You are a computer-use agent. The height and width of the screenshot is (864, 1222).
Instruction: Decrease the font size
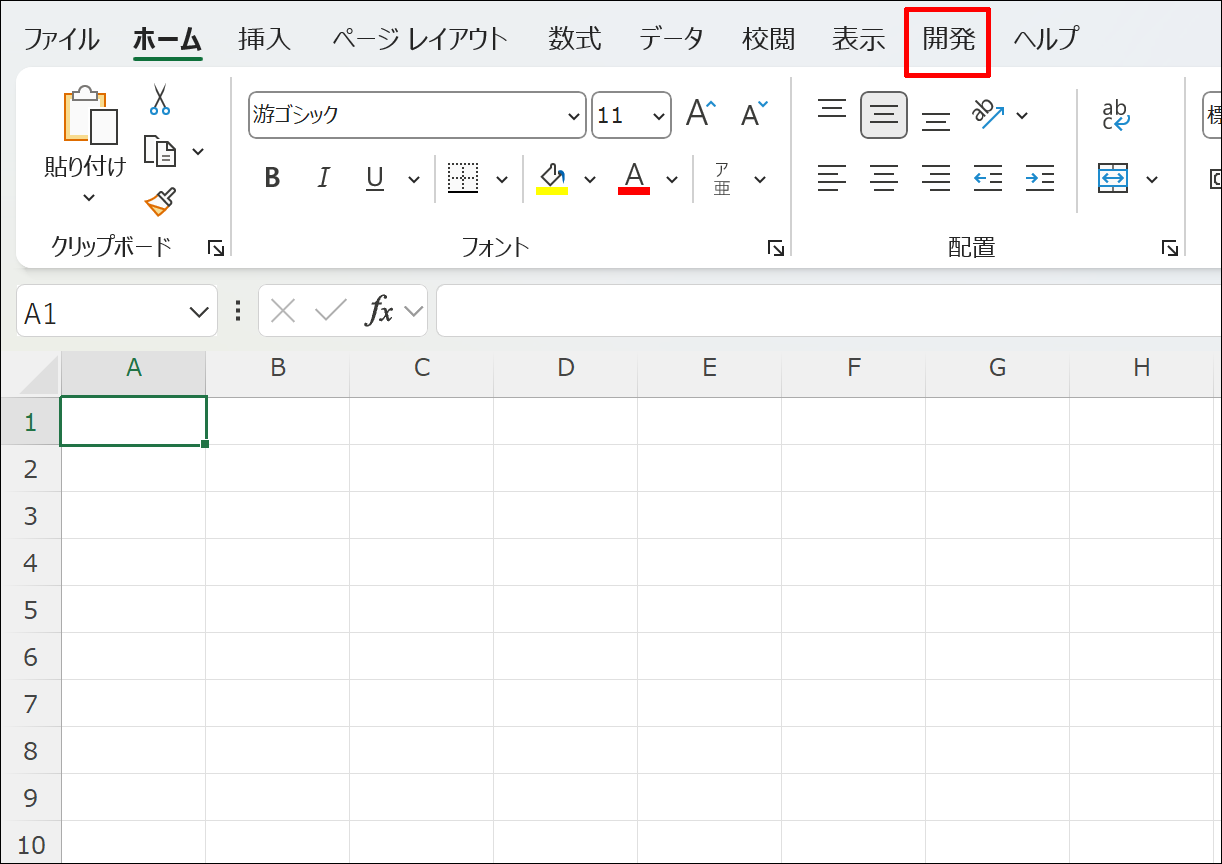751,112
